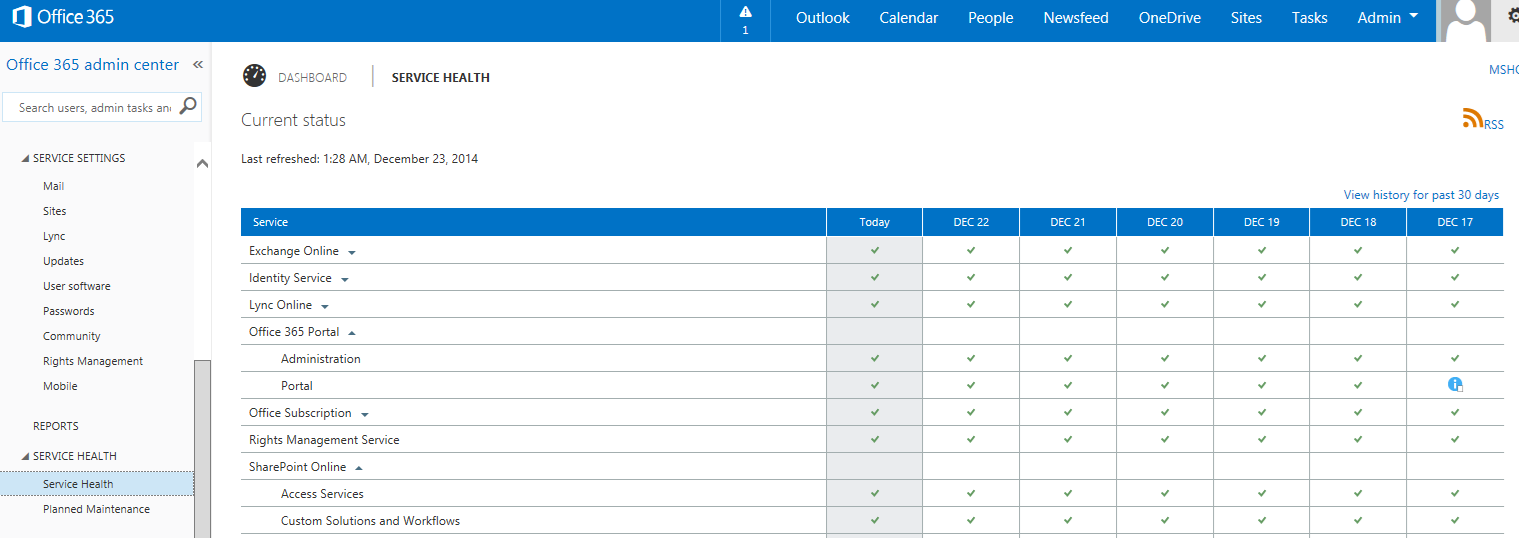This screenshot has width=1519, height=538.
Task: Click Exchange Online DEC 17 checkmark
Action: click(x=1455, y=250)
